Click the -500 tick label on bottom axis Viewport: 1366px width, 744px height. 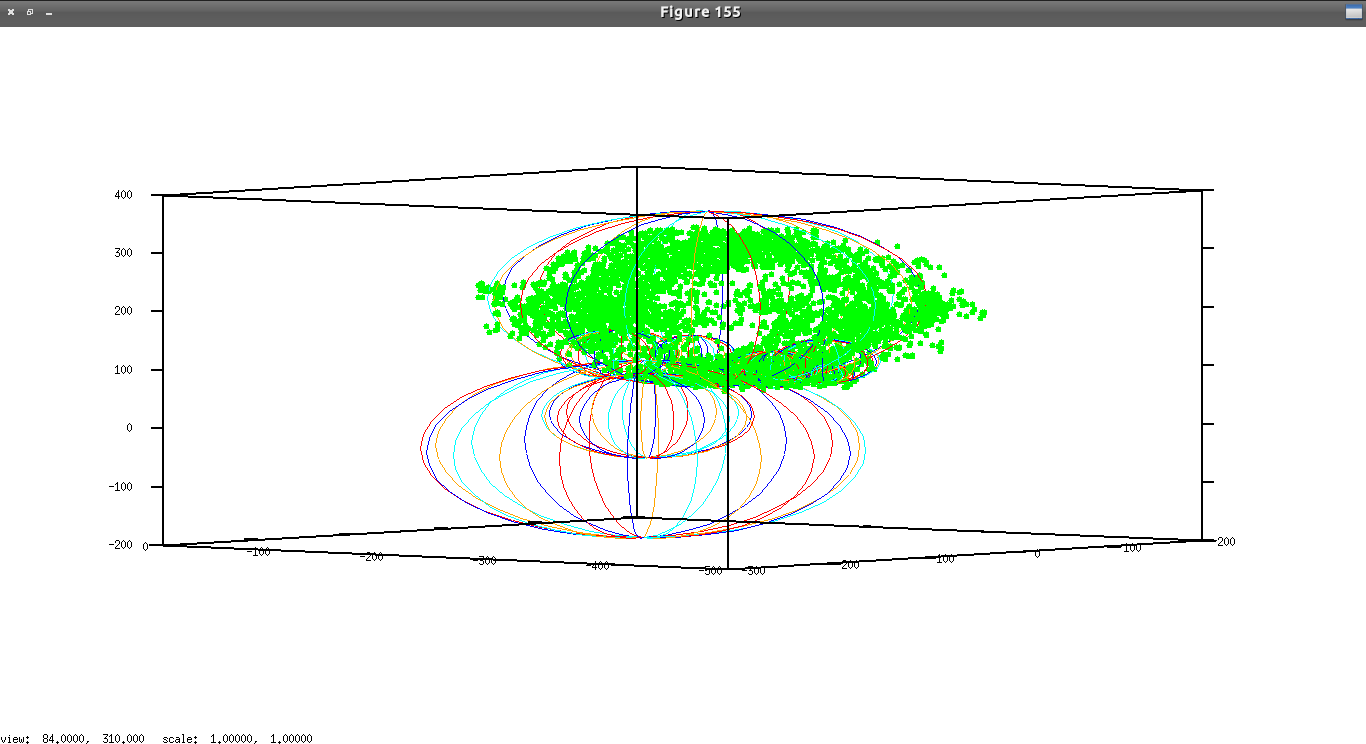(710, 571)
